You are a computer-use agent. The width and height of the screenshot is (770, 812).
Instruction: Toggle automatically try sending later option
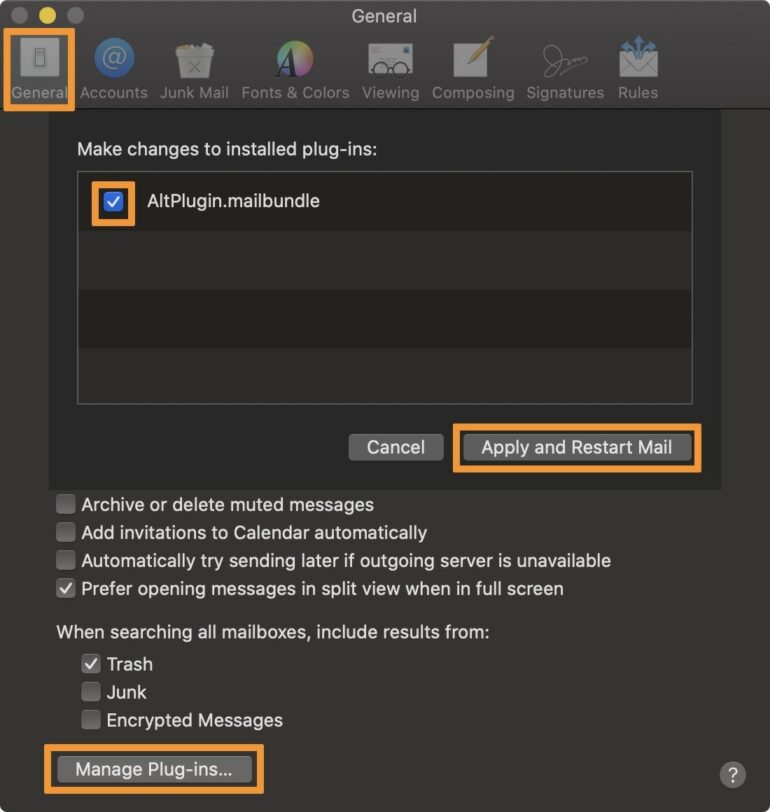[x=66, y=561]
